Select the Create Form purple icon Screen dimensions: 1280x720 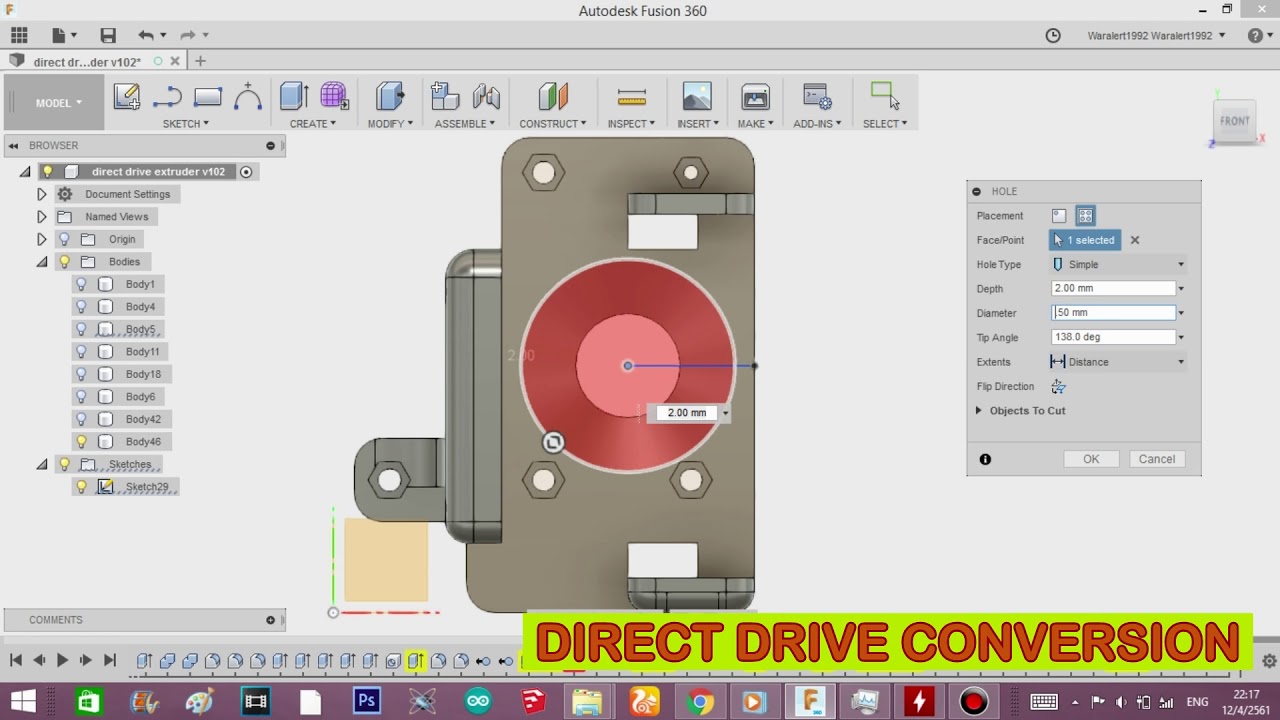334,97
